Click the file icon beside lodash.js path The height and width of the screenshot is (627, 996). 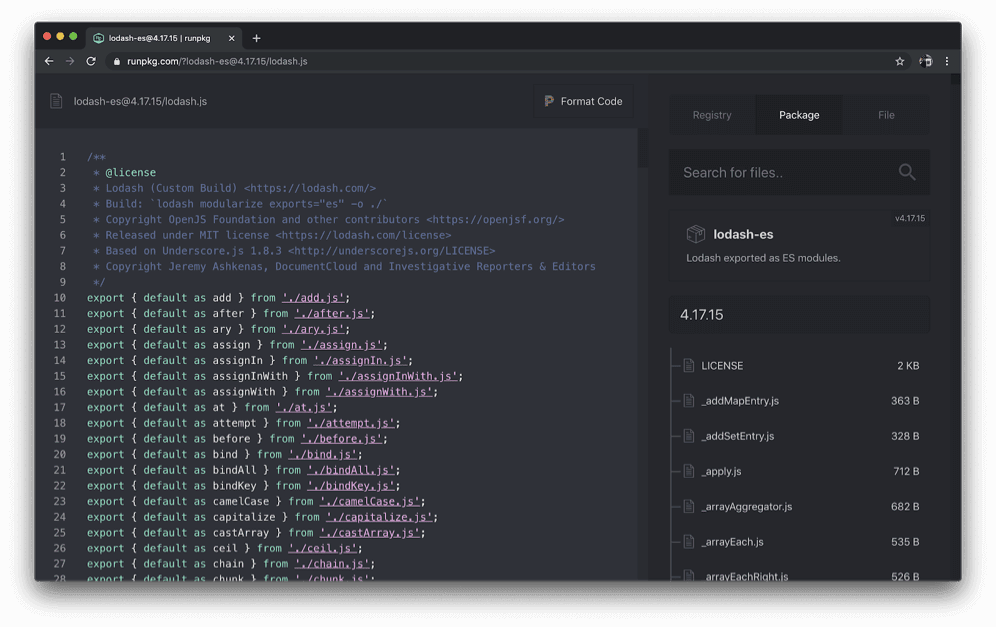[x=56, y=101]
